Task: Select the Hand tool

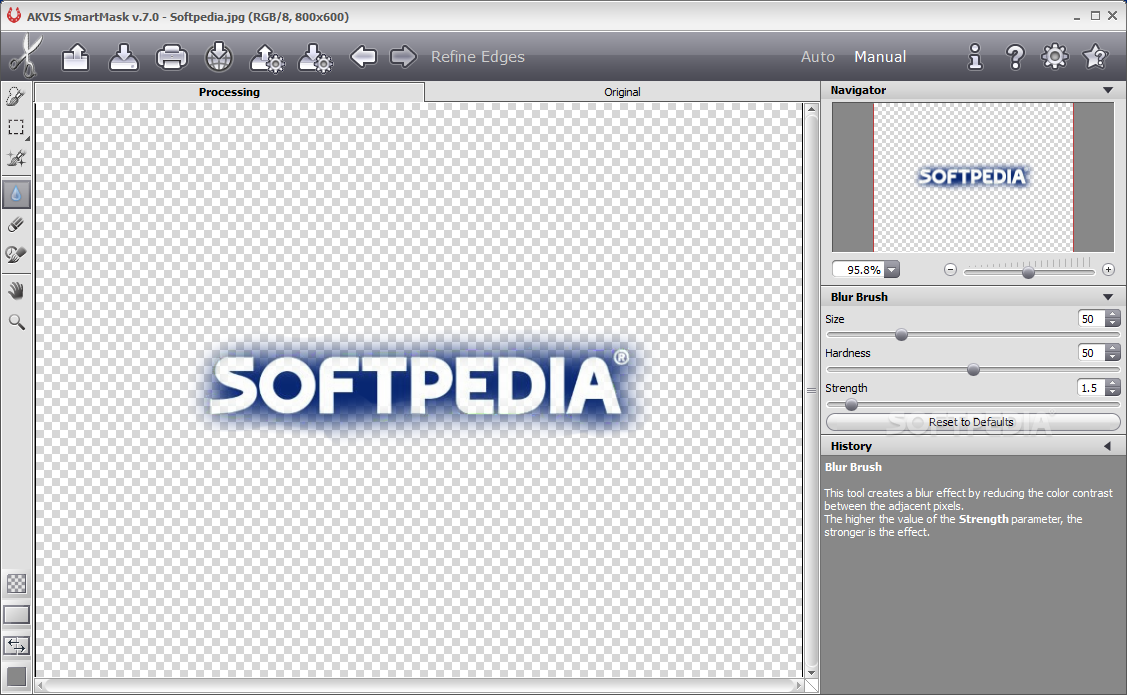Action: (x=16, y=290)
